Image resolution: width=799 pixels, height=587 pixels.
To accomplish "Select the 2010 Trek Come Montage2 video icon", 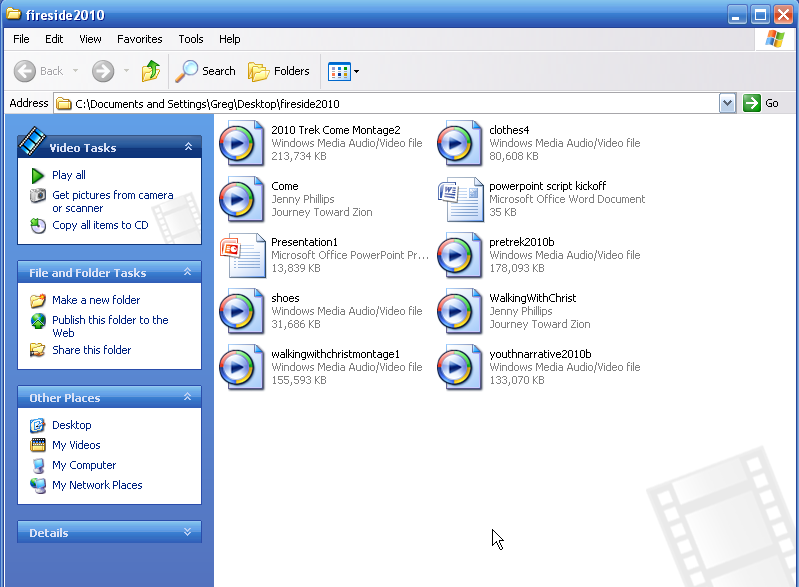I will pyautogui.click(x=240, y=143).
